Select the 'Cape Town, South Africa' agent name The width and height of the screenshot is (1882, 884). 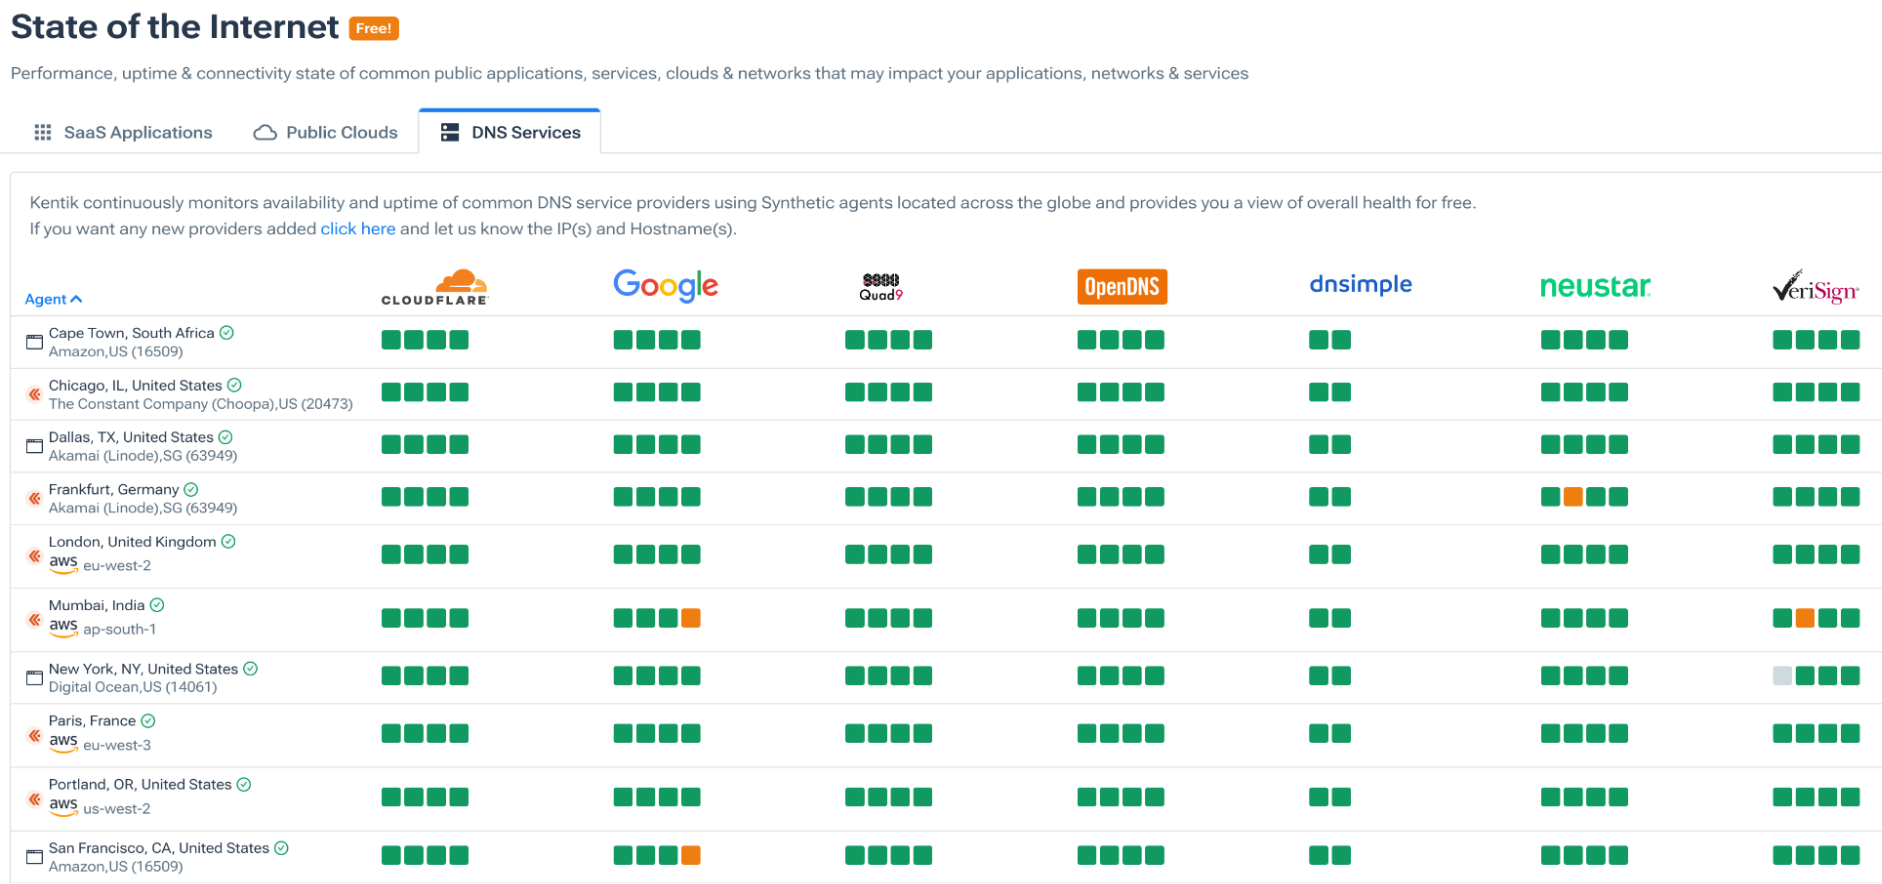131,333
